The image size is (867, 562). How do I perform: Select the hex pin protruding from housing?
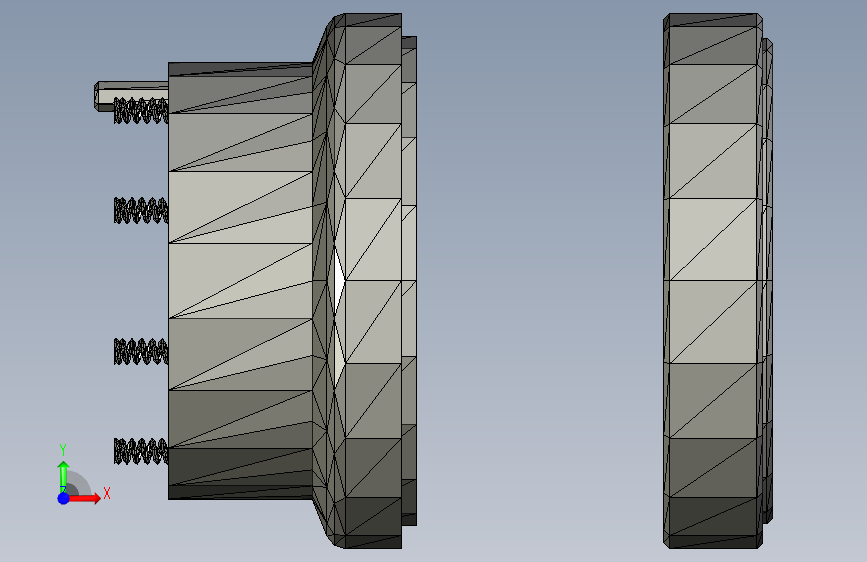click(x=131, y=96)
